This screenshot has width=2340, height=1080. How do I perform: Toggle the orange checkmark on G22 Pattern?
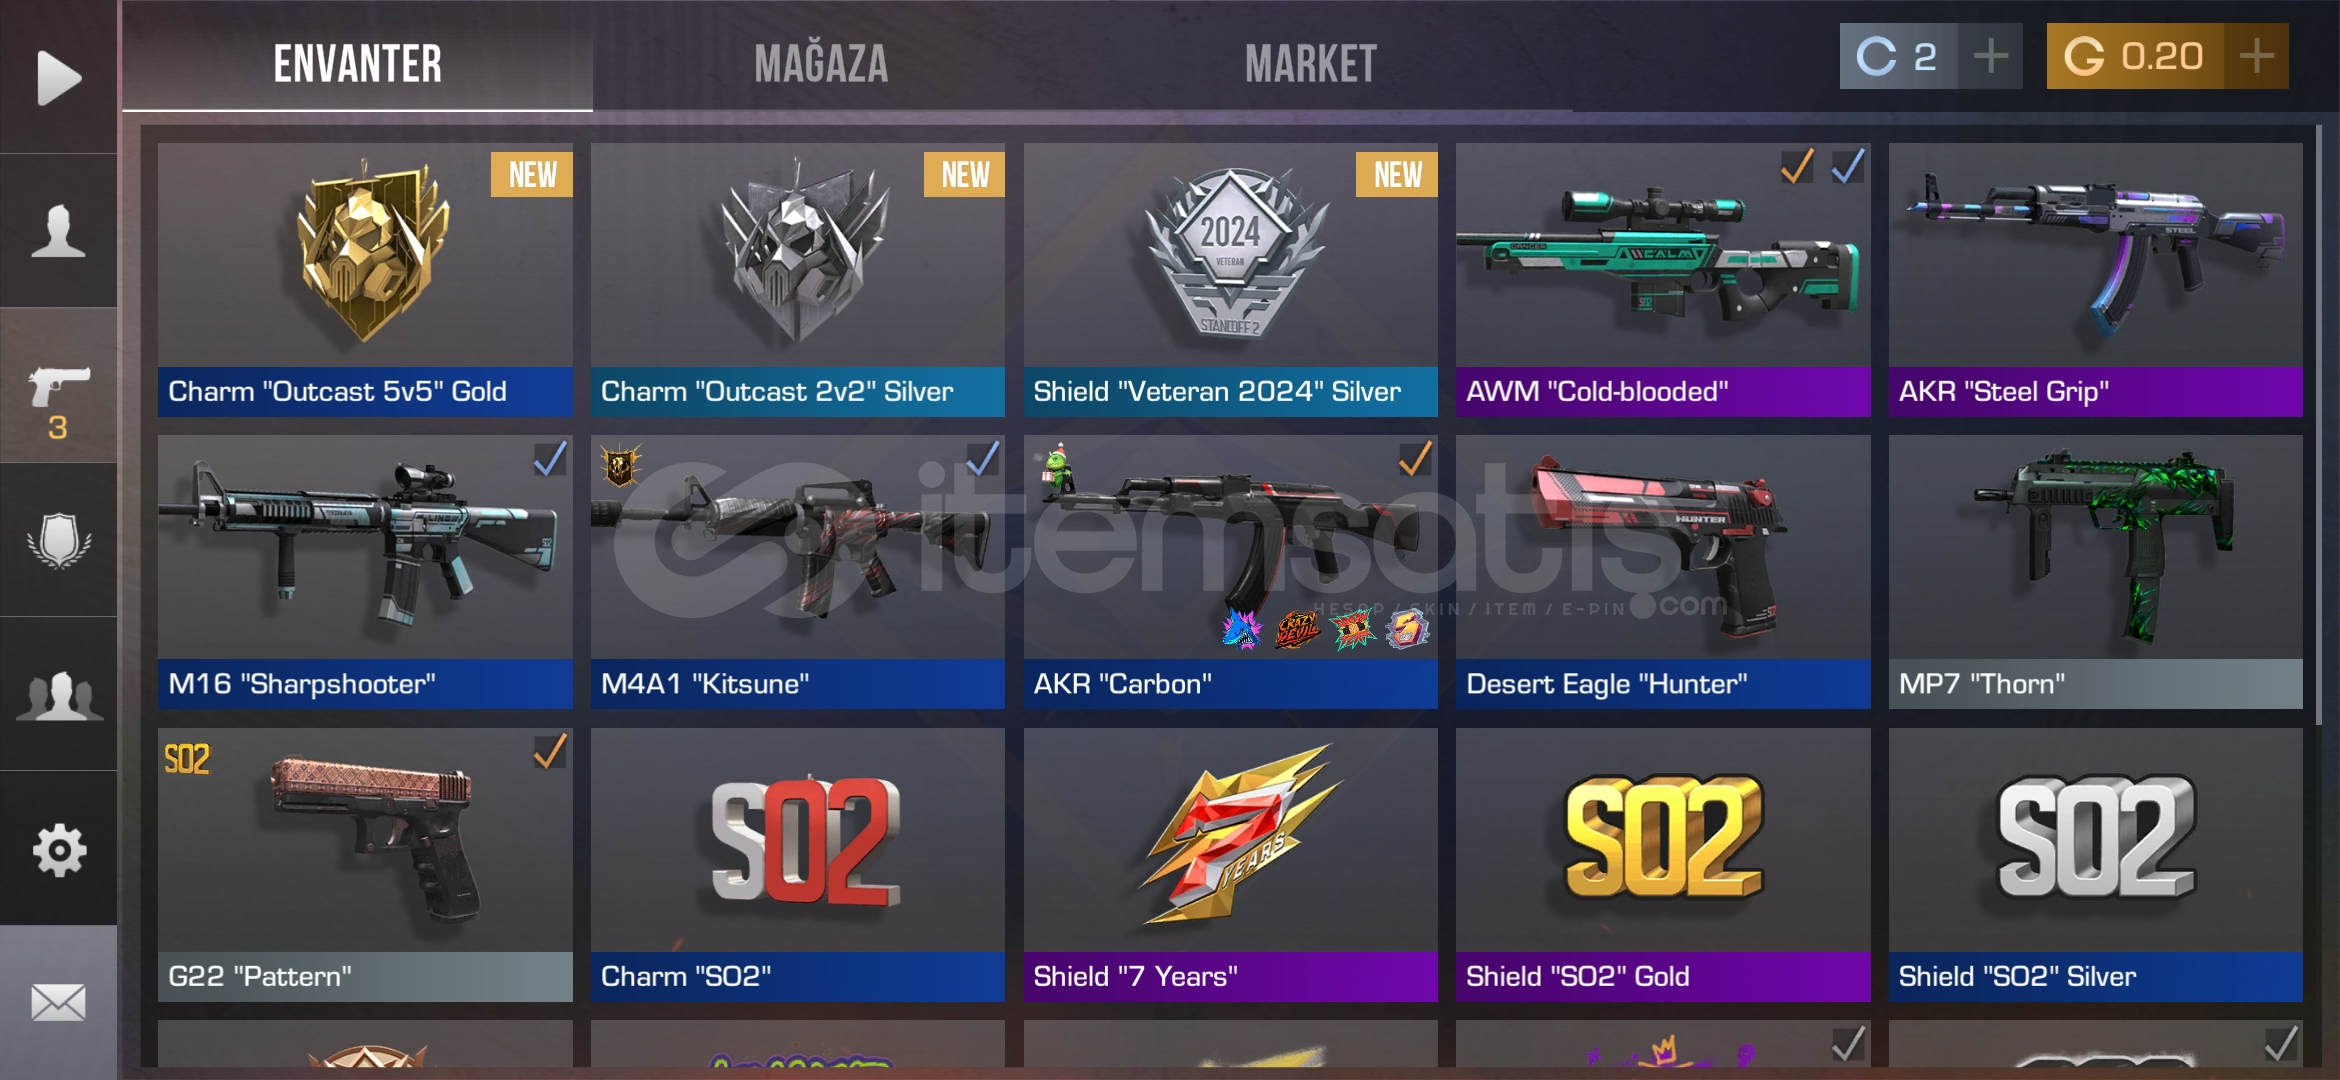pyautogui.click(x=550, y=751)
